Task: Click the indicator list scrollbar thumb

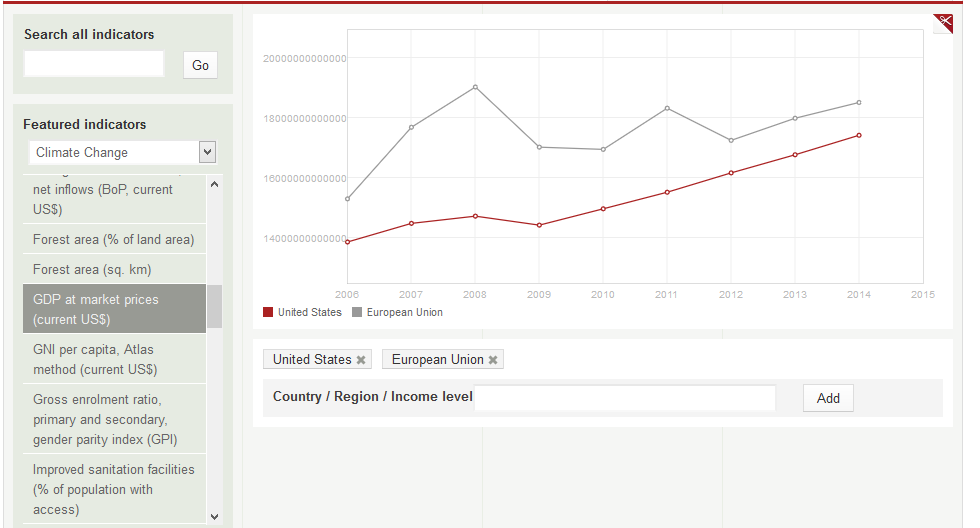Action: [x=214, y=307]
